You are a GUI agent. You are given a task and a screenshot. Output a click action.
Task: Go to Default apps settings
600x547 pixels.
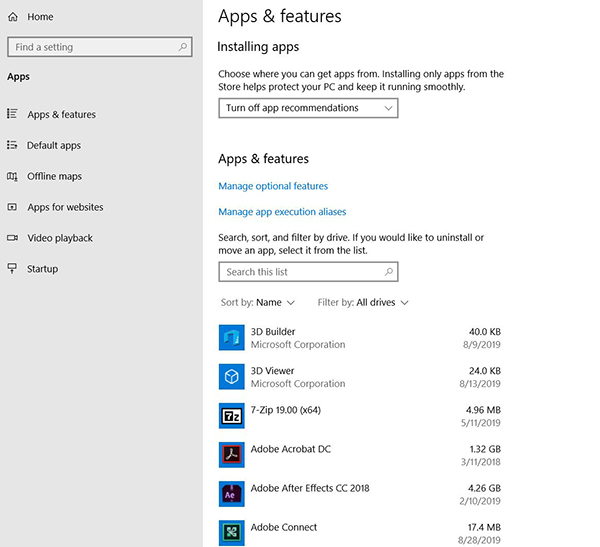(54, 145)
